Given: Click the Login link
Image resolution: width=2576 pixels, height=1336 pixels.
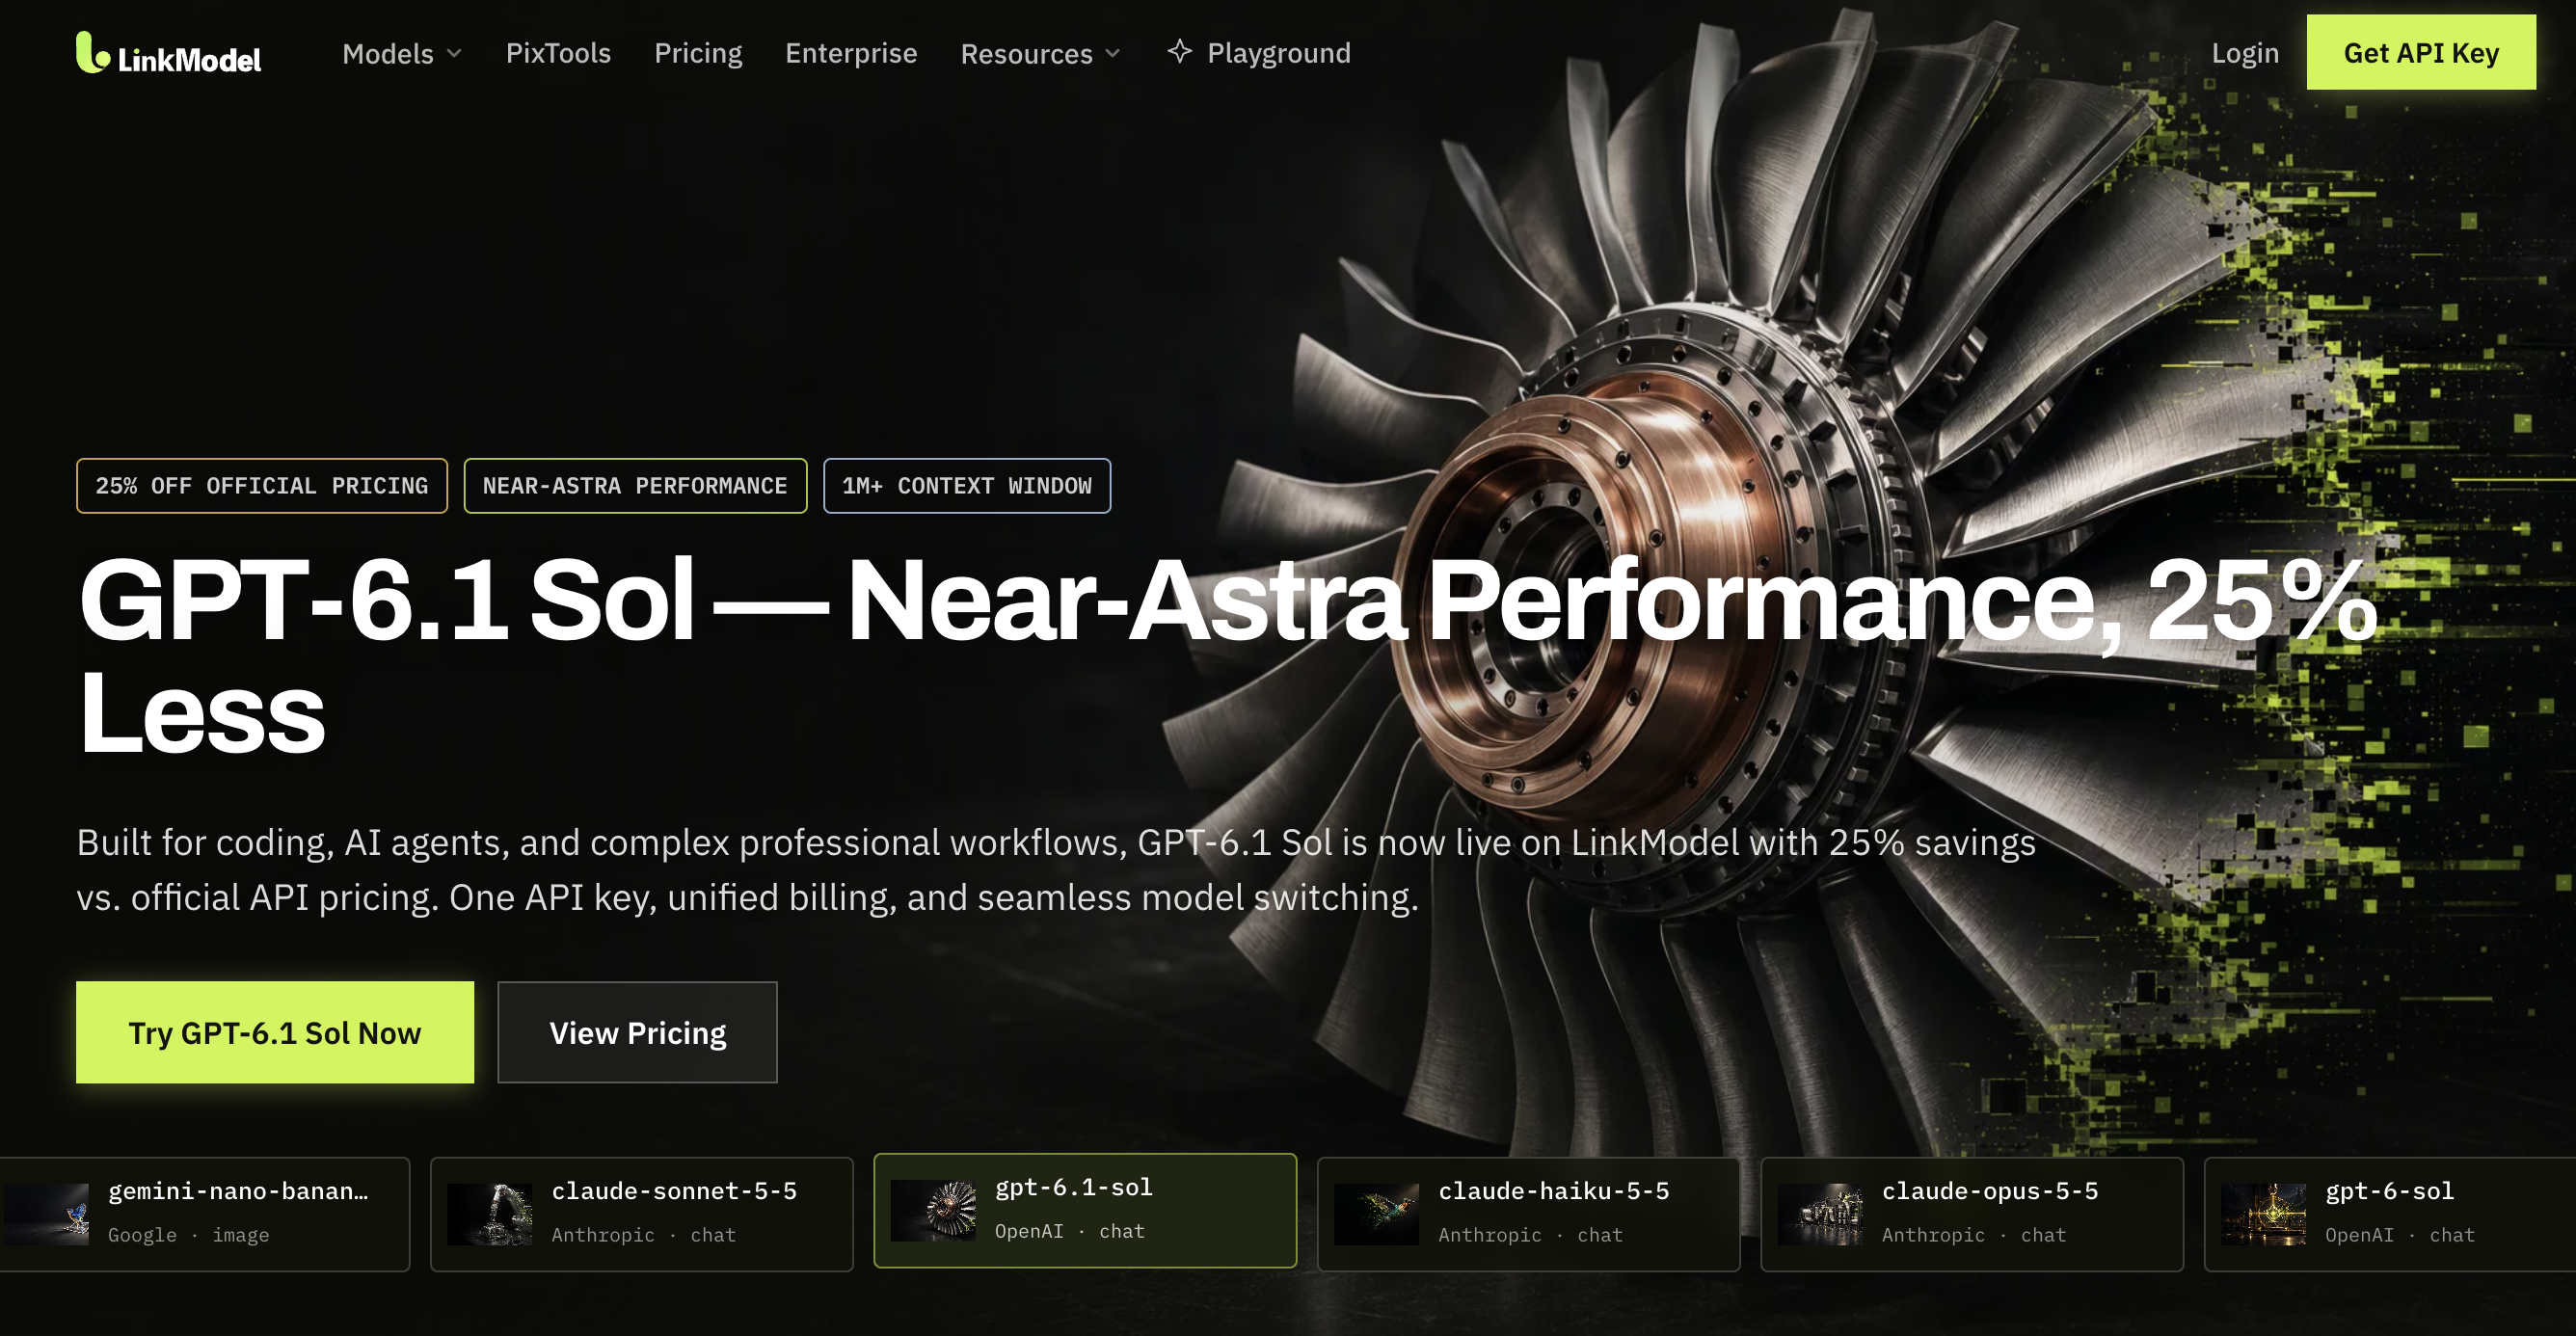Looking at the screenshot, I should (2245, 53).
